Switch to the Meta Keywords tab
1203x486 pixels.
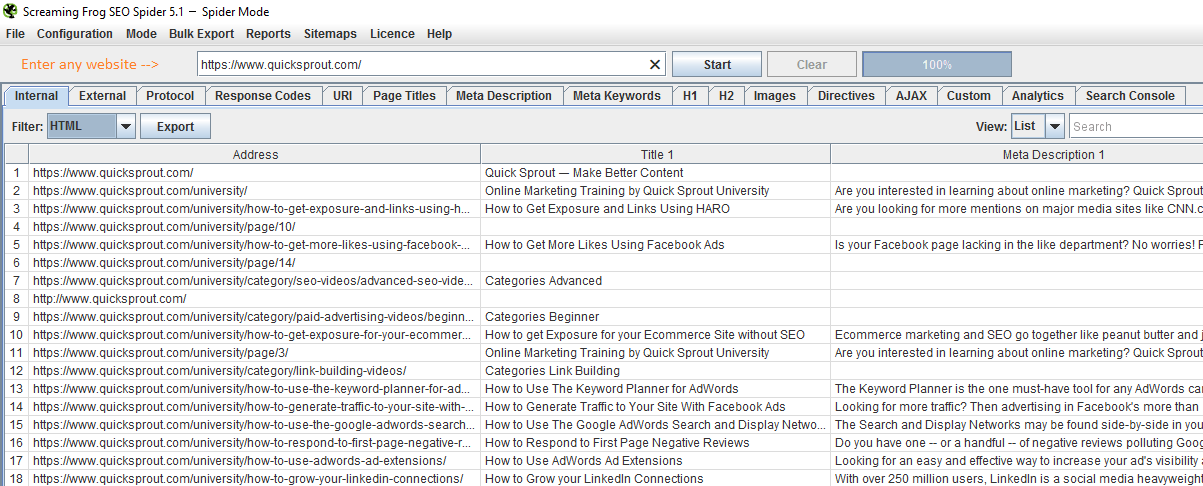(617, 96)
